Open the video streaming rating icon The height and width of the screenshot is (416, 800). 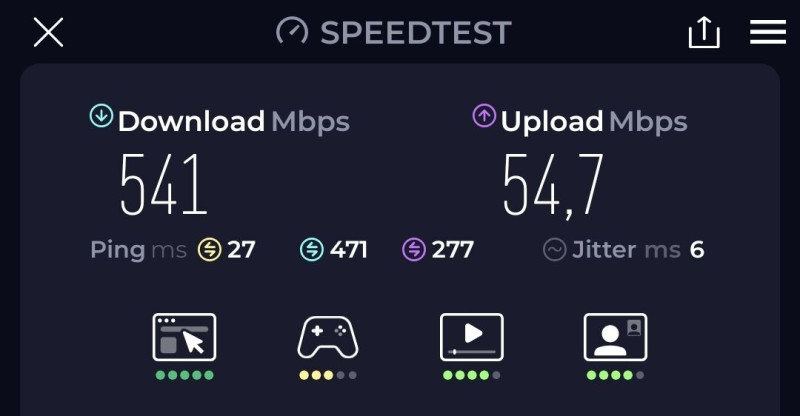[x=471, y=337]
